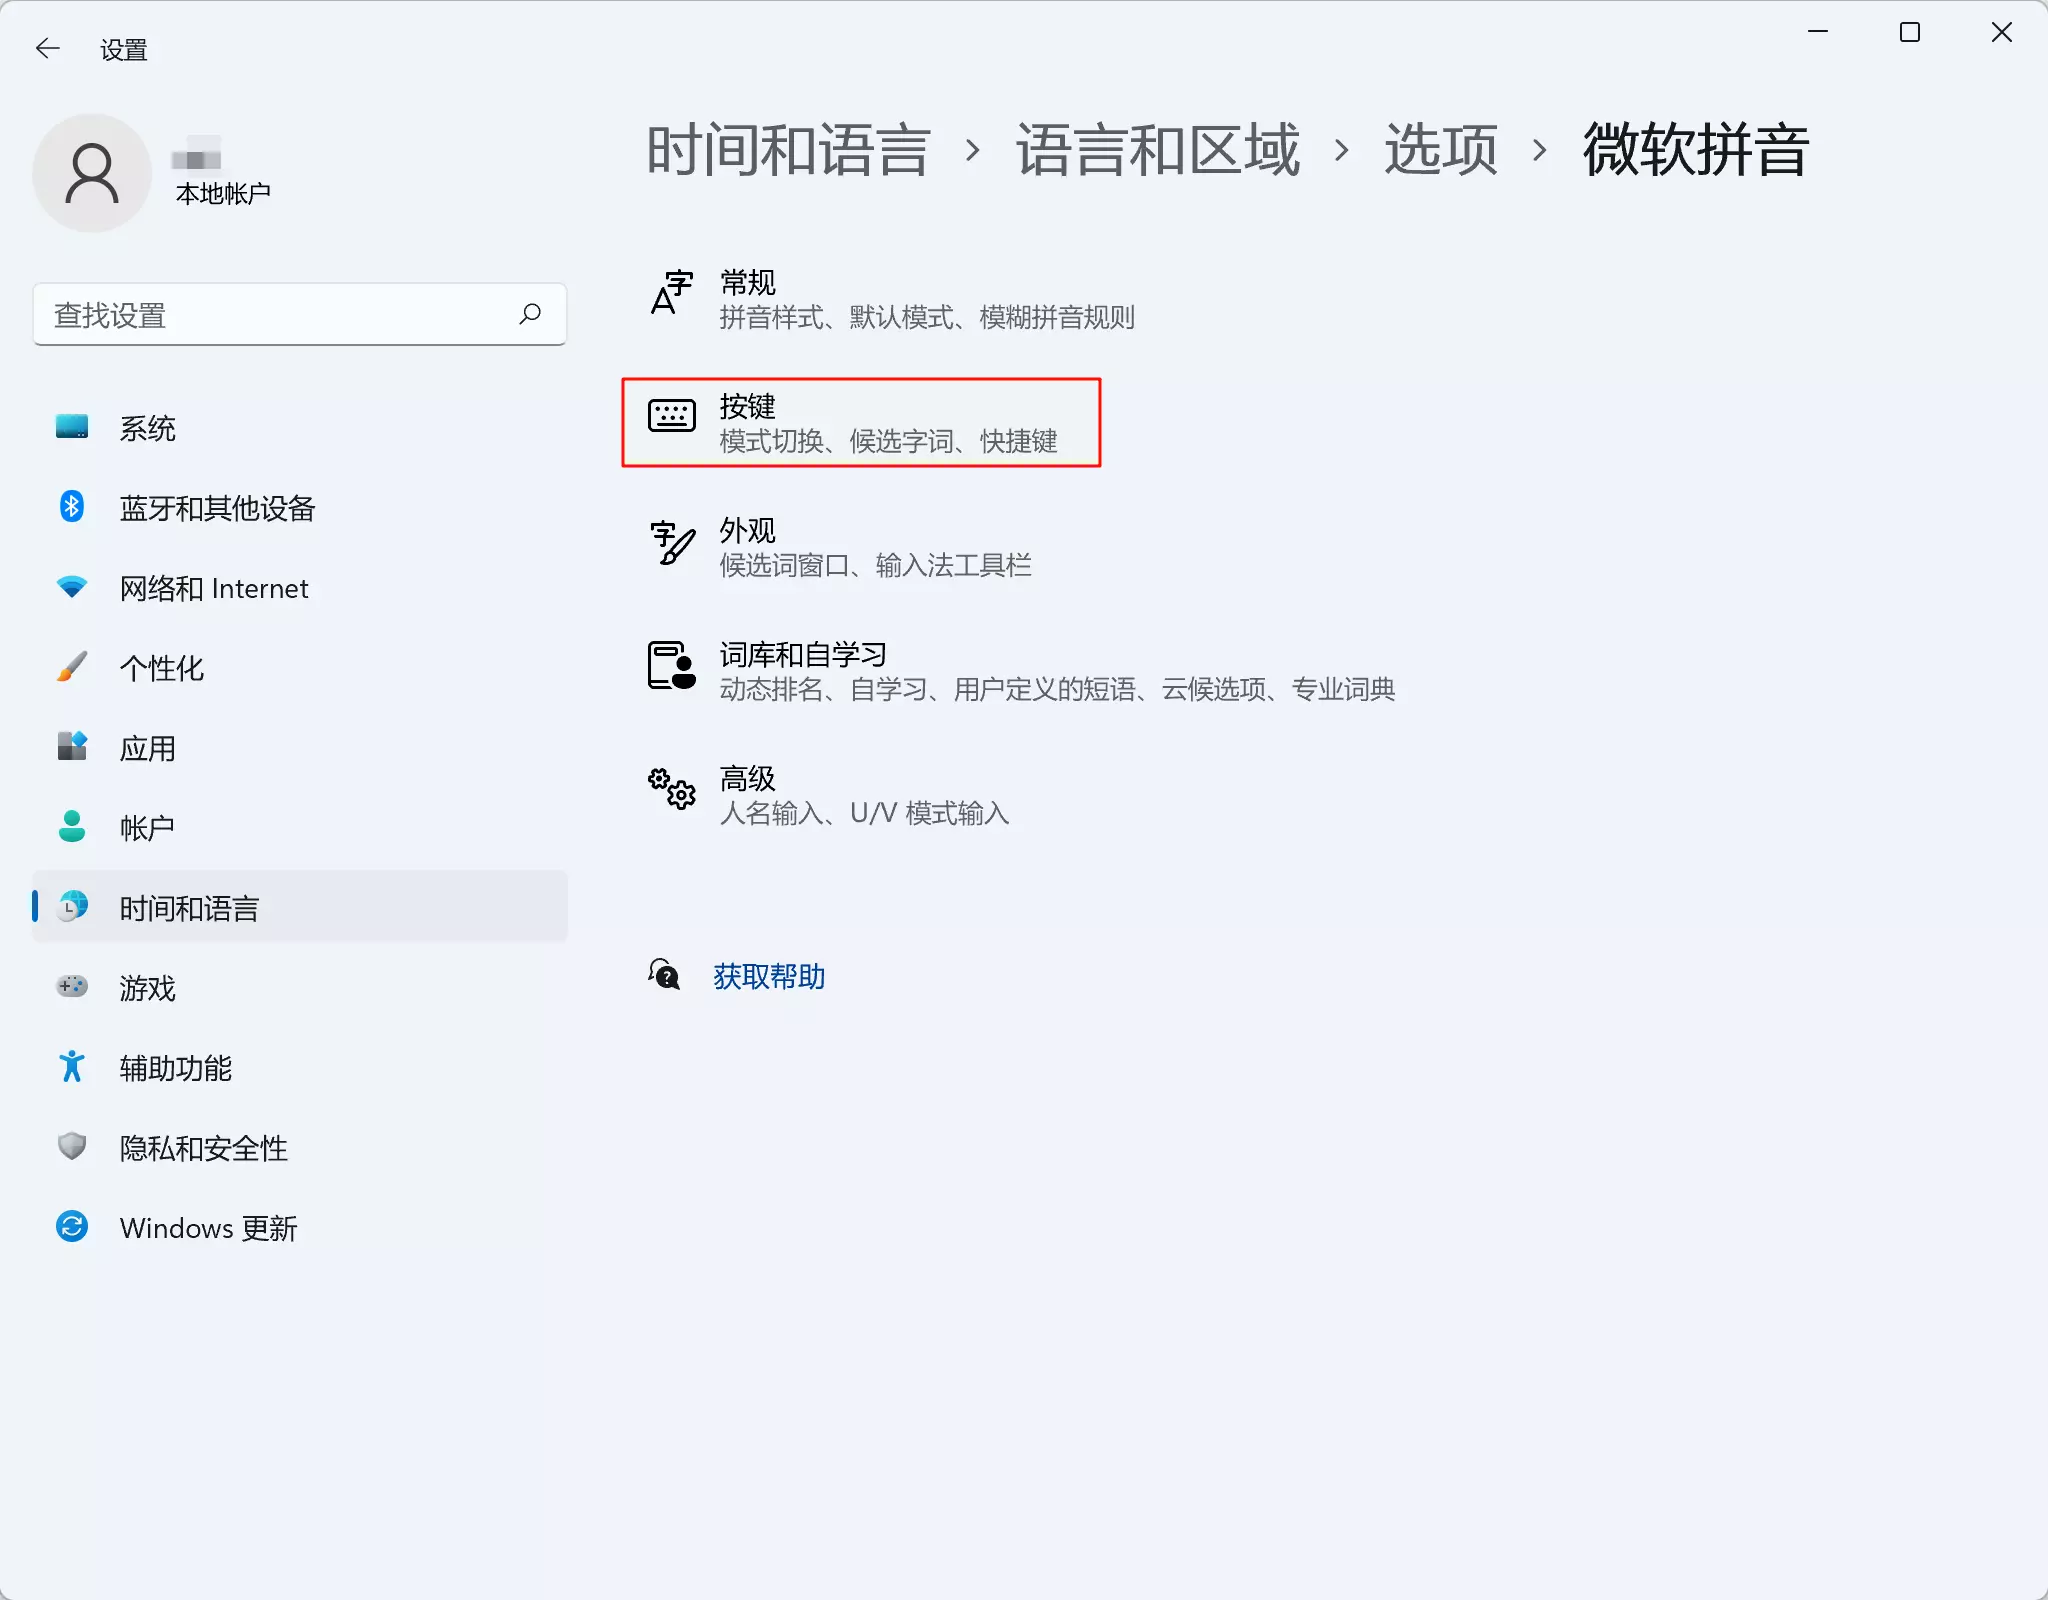Click the 获取帮助 link
Viewport: 2048px width, 1600px height.
[x=768, y=976]
